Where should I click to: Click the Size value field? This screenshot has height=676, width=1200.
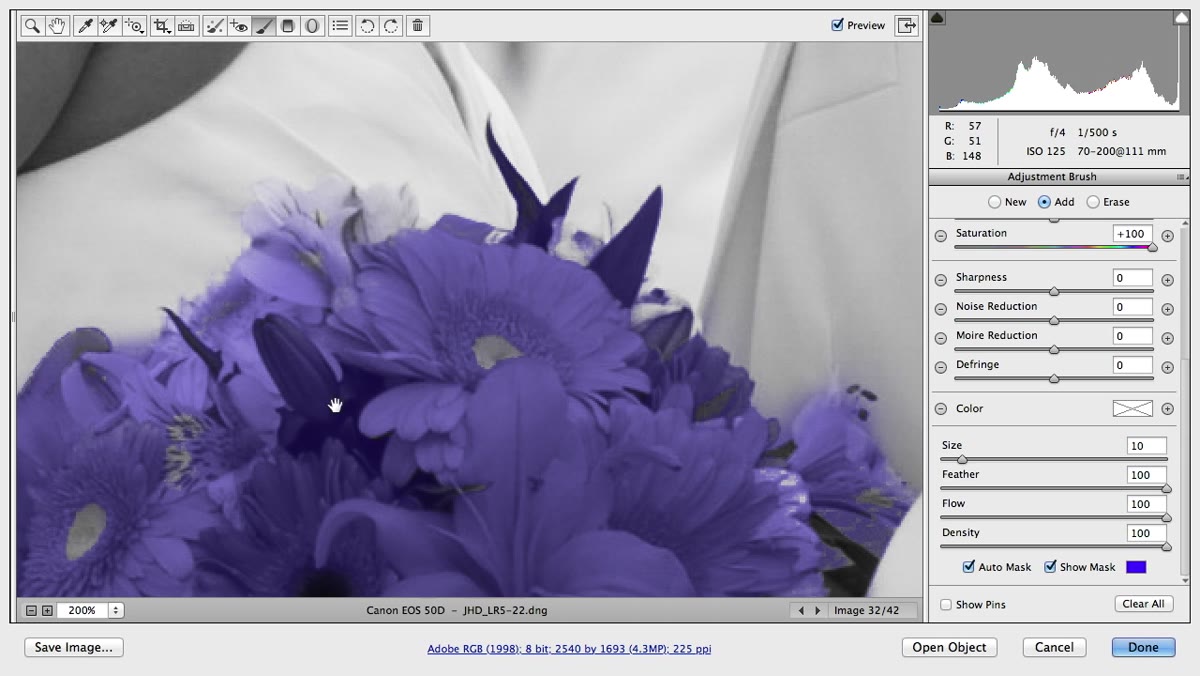(1147, 446)
